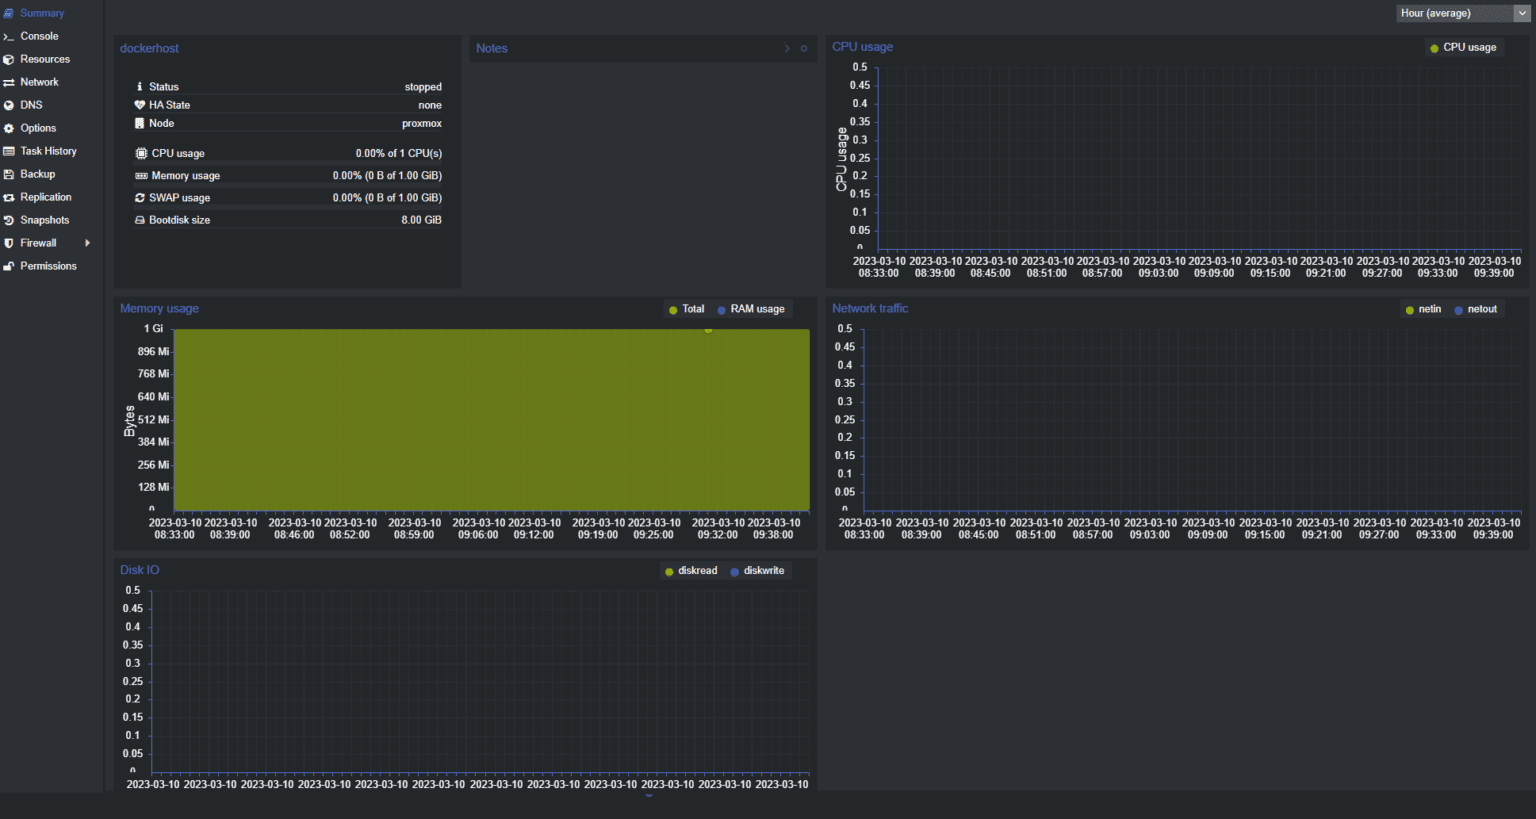This screenshot has width=1536, height=819.
Task: Switch to the Task History tab
Action: (48, 151)
